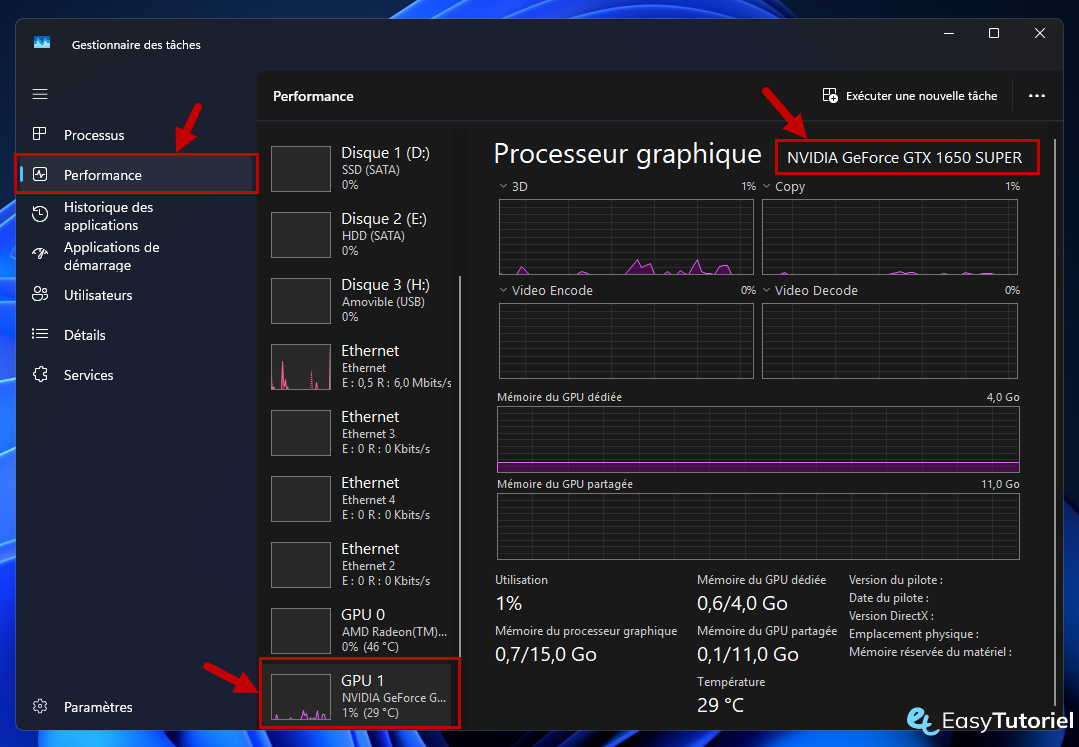1079x747 pixels.
Task: Open the Video Encode engine dropdown
Action: pos(503,290)
